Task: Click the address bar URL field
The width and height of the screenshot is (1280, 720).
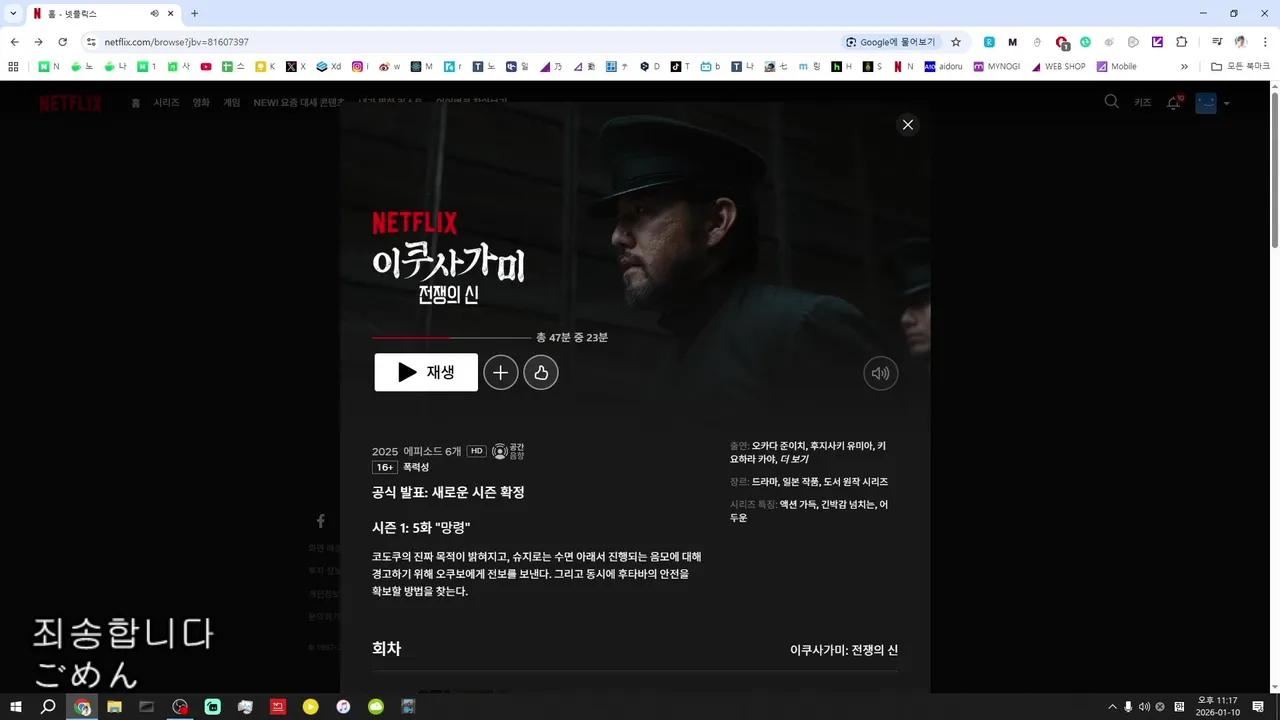Action: click(460, 42)
